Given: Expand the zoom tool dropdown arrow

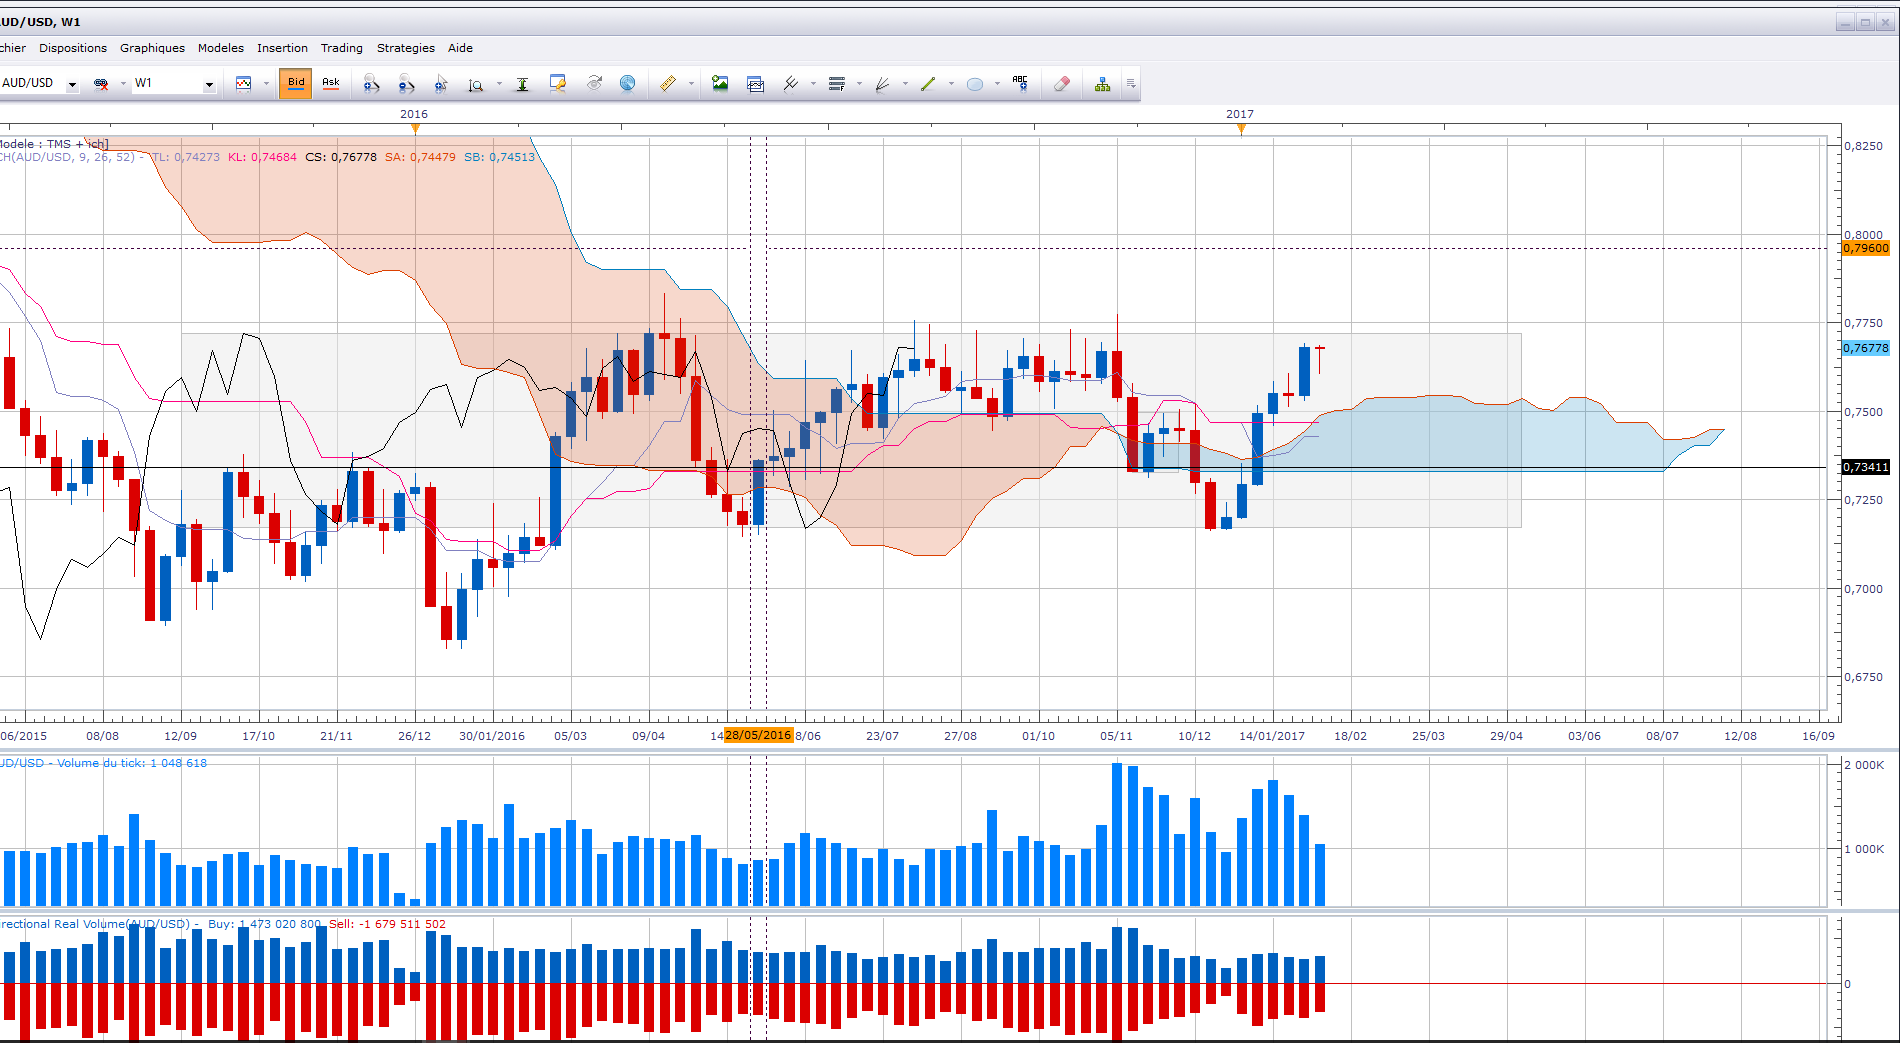Looking at the screenshot, I should point(499,84).
